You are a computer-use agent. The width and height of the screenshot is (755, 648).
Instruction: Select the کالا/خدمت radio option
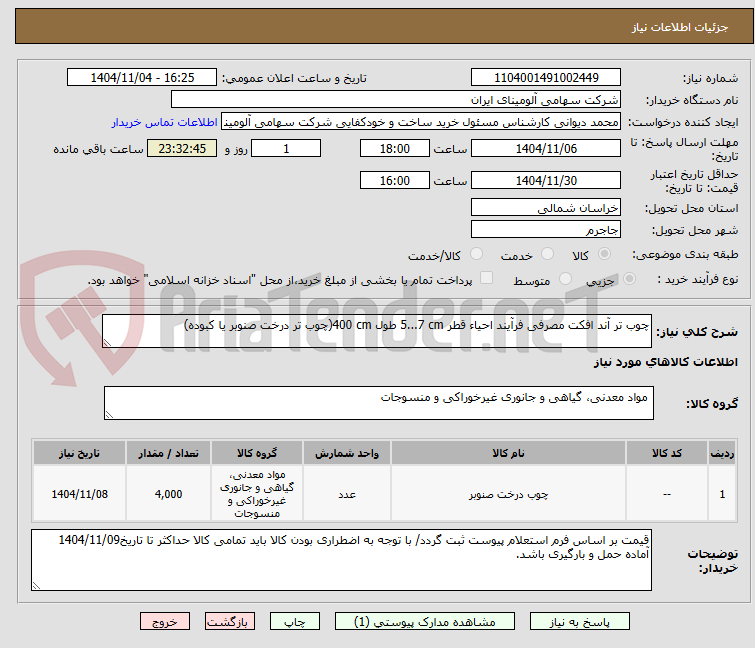(476, 254)
